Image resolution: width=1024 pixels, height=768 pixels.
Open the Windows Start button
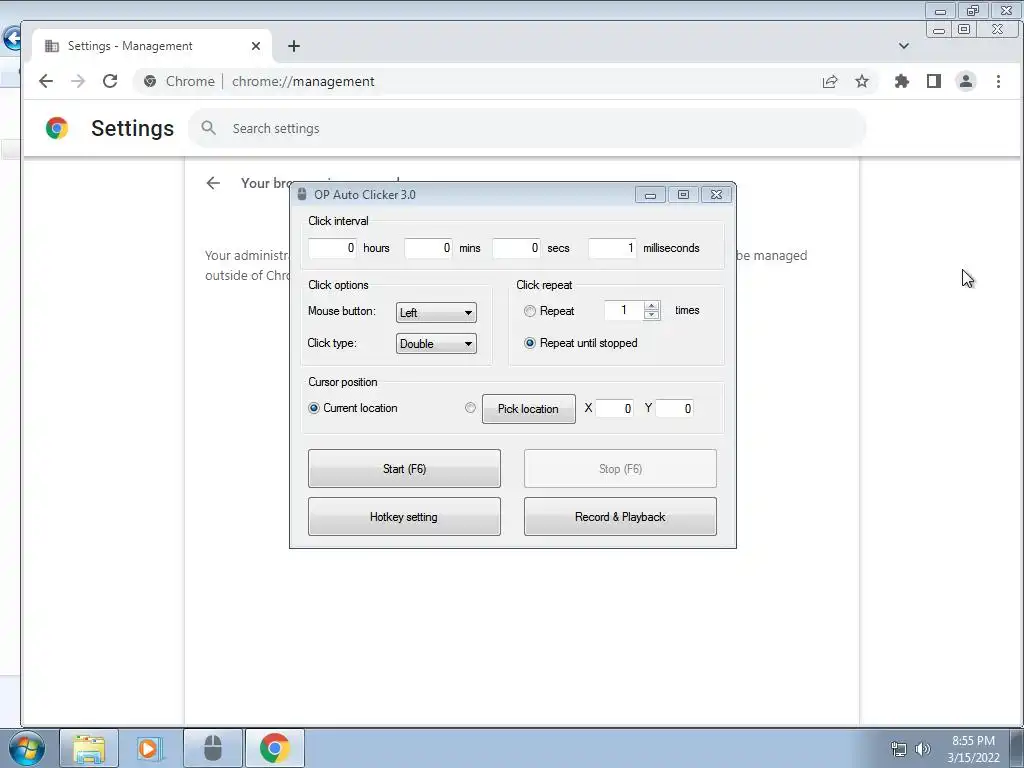(x=26, y=748)
